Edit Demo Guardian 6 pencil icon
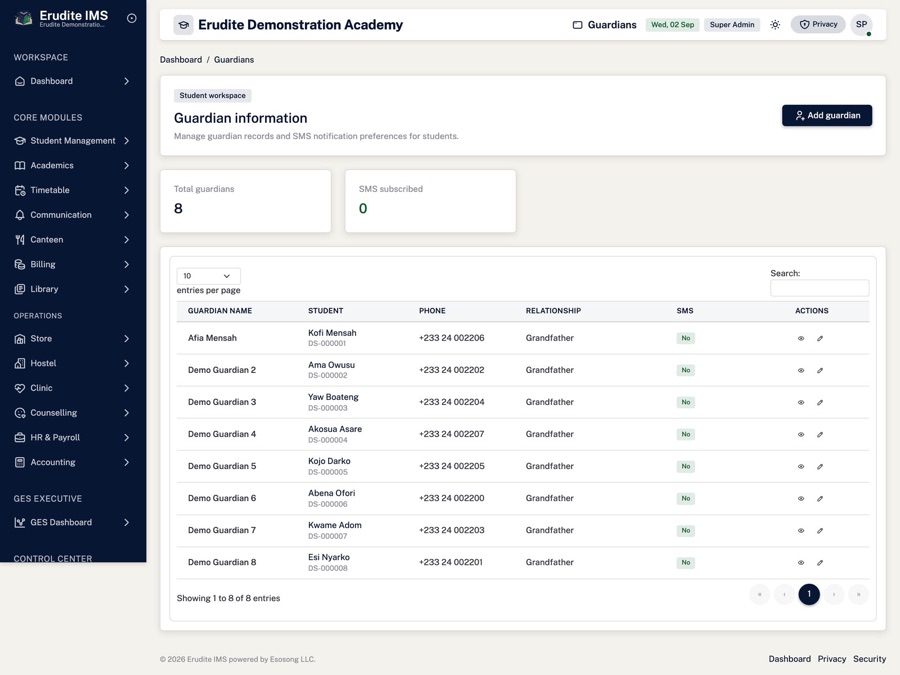Viewport: 900px width, 675px height. [x=820, y=499]
